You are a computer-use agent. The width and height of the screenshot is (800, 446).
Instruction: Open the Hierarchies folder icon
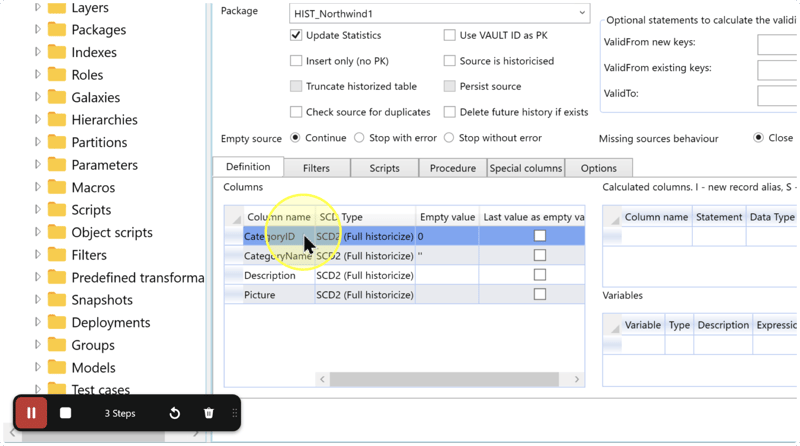[x=57, y=119]
